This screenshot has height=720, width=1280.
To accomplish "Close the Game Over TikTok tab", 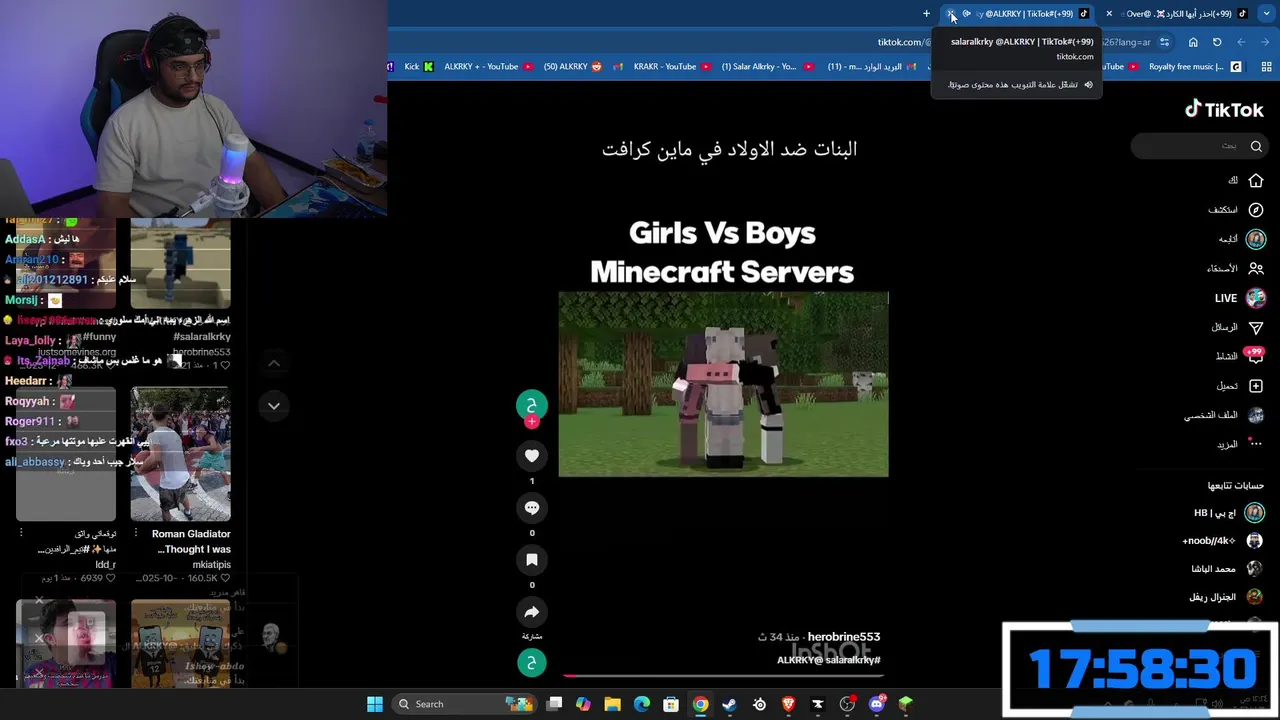I will click(1109, 14).
